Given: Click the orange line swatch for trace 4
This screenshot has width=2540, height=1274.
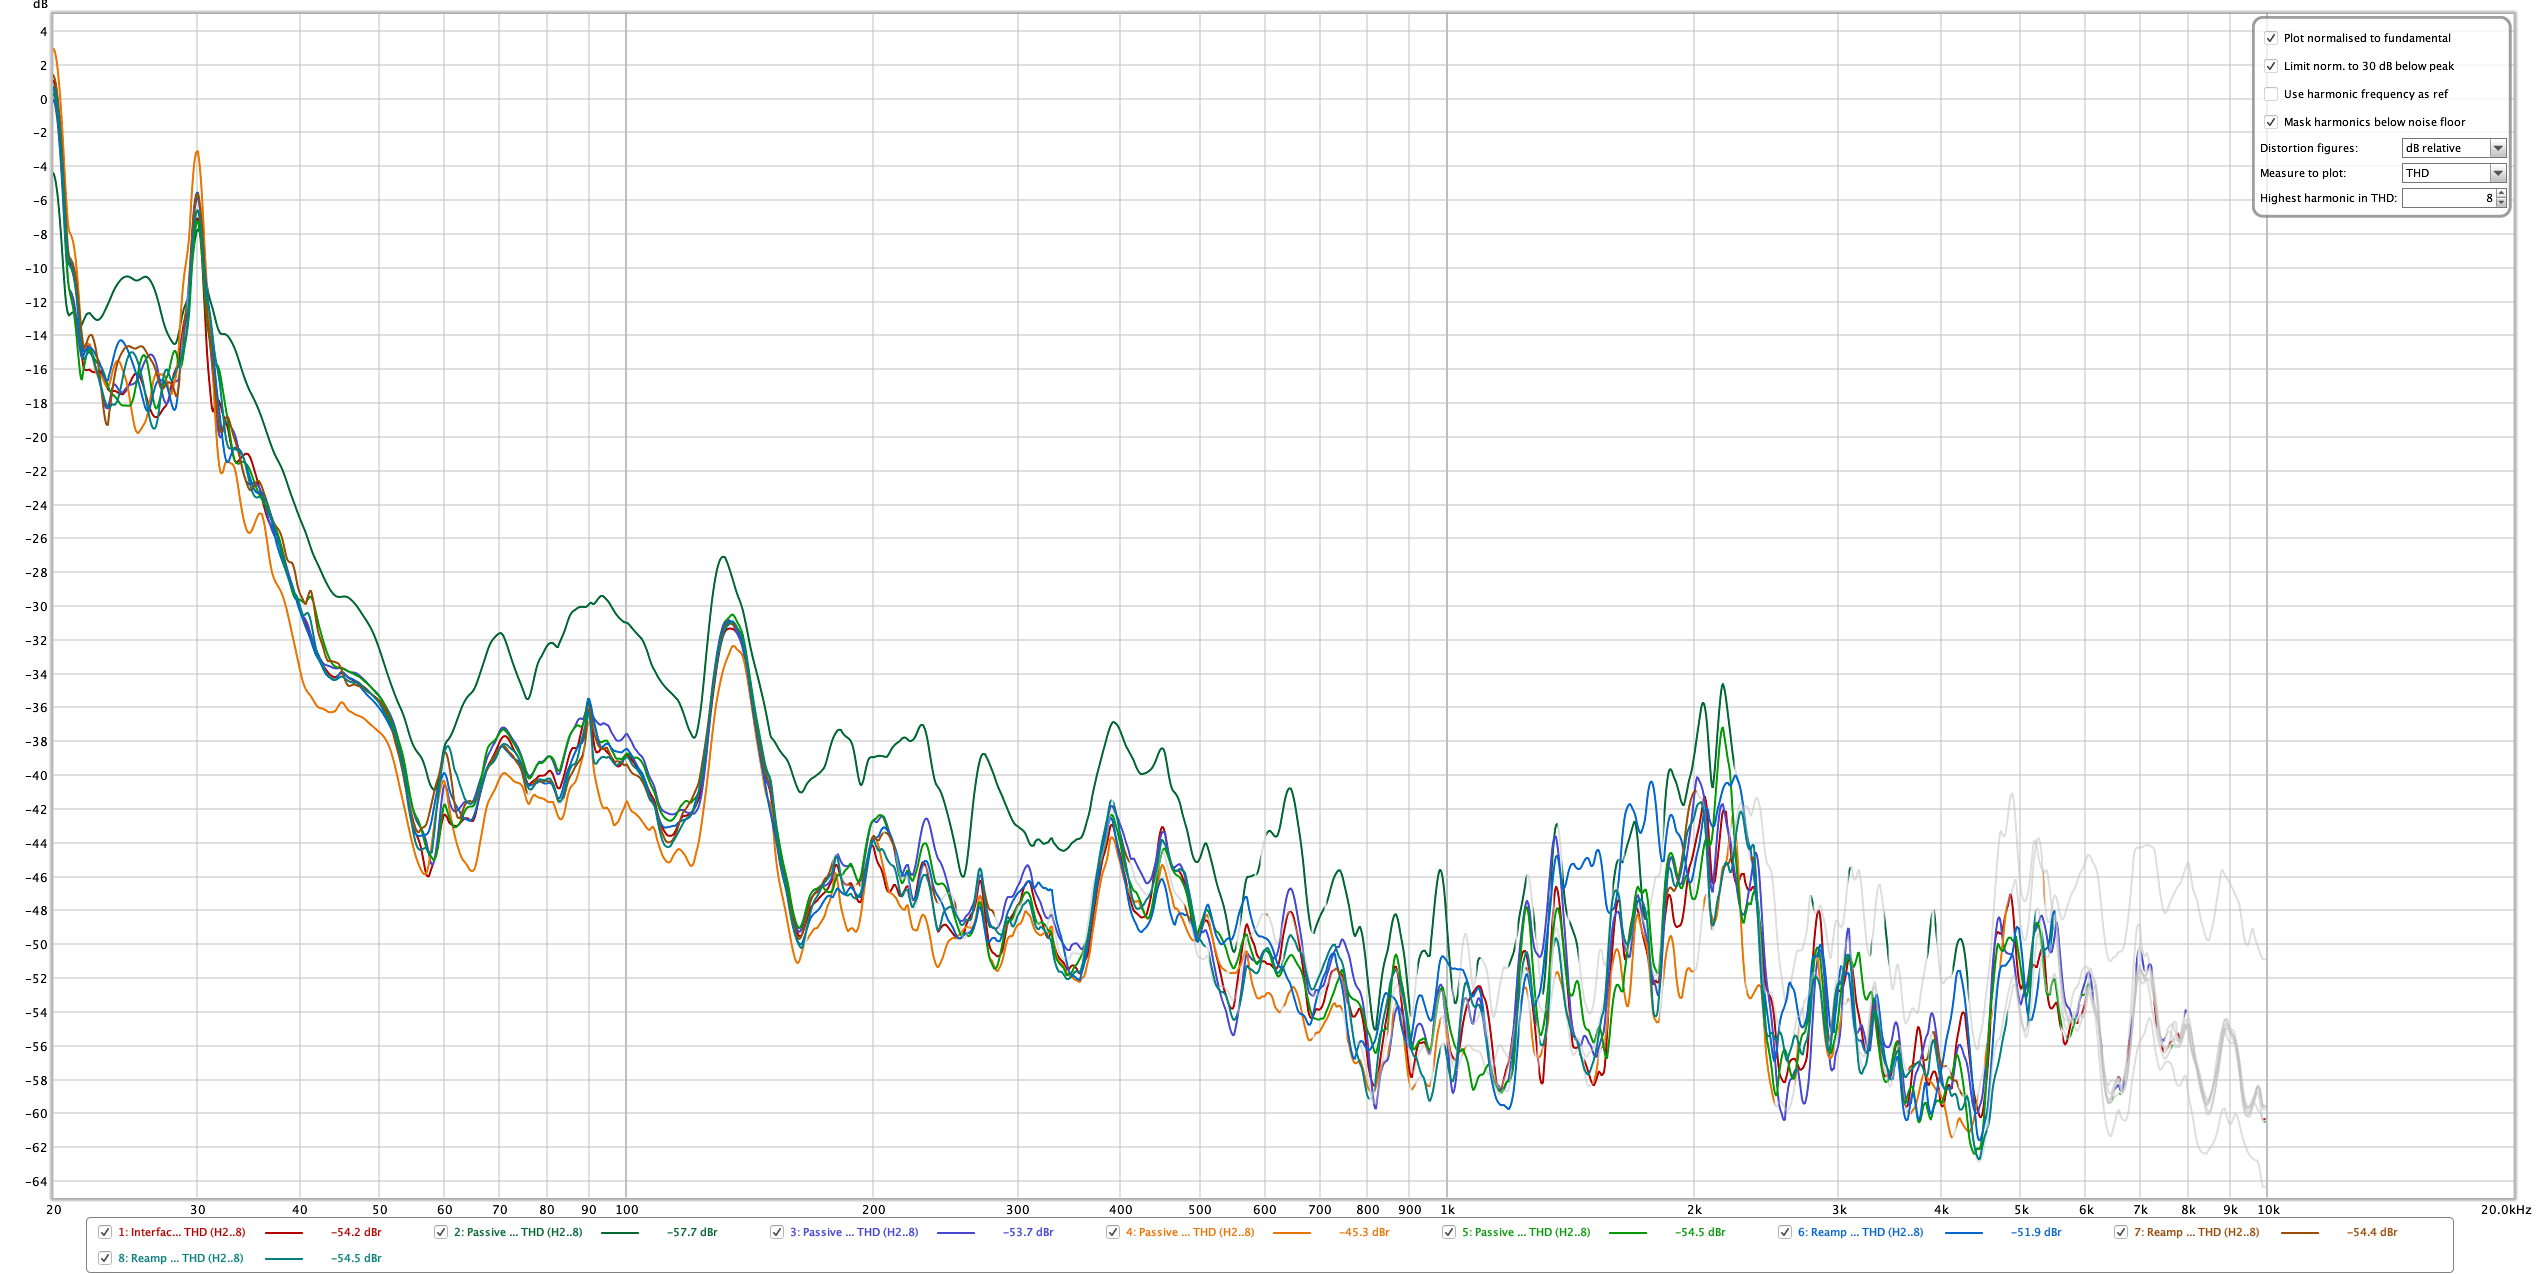Looking at the screenshot, I should [x=1291, y=1233].
